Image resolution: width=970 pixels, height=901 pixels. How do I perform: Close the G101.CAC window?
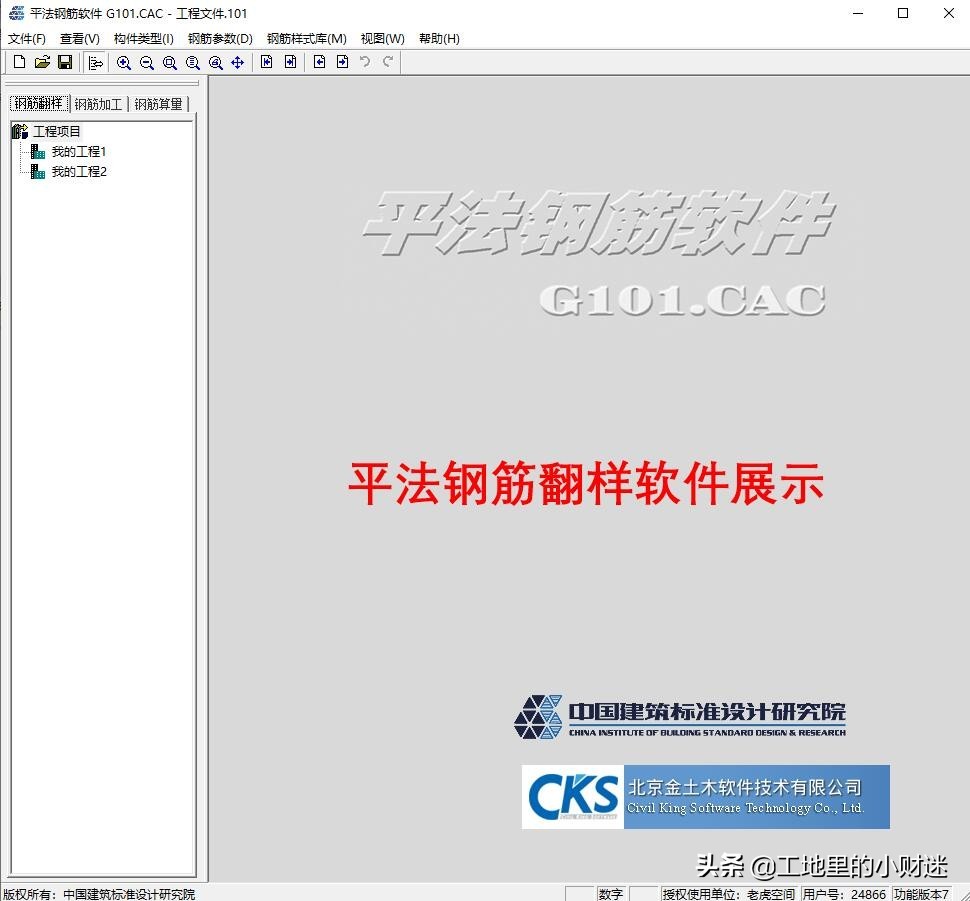[x=948, y=13]
